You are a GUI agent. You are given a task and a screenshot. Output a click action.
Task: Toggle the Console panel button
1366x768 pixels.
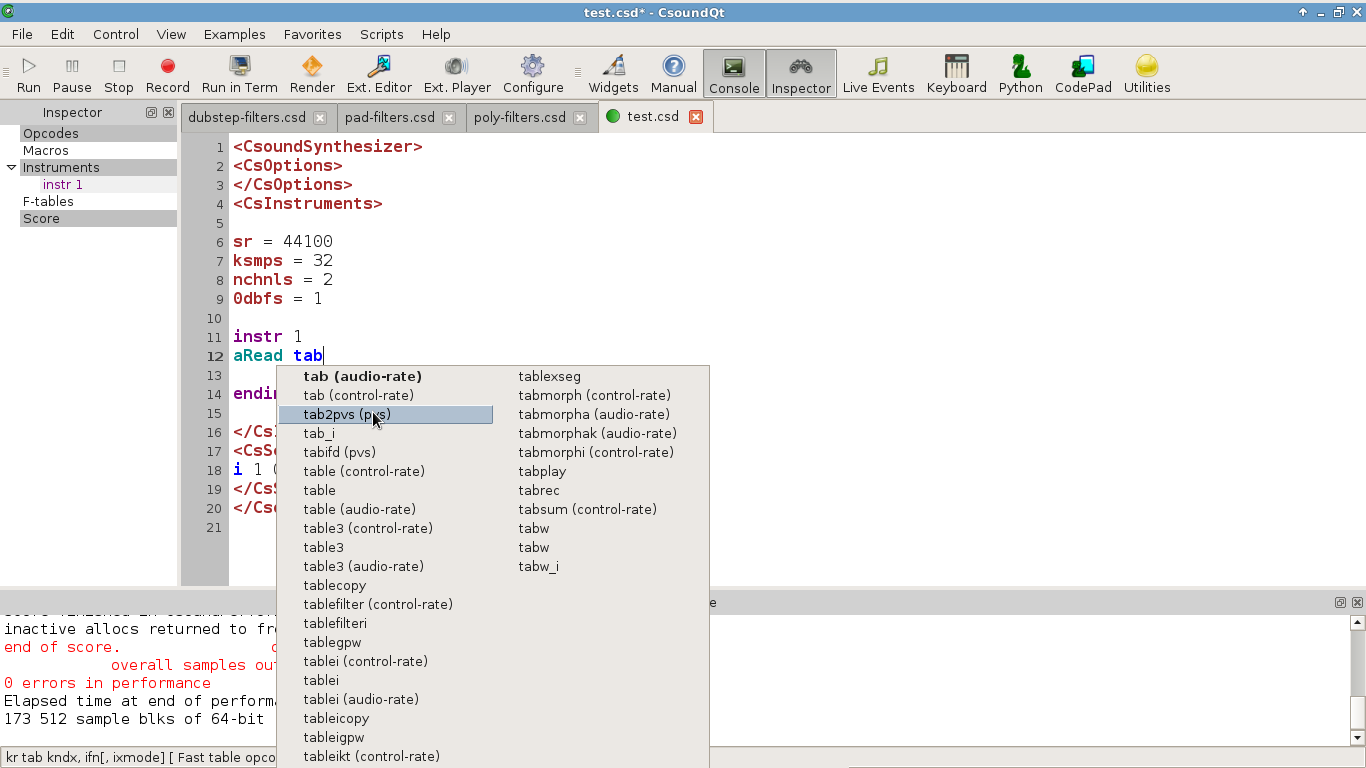pyautogui.click(x=734, y=74)
